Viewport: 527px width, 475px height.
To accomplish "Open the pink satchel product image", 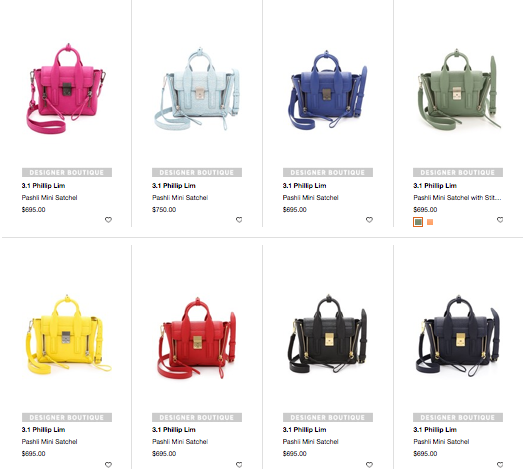I will [x=66, y=89].
